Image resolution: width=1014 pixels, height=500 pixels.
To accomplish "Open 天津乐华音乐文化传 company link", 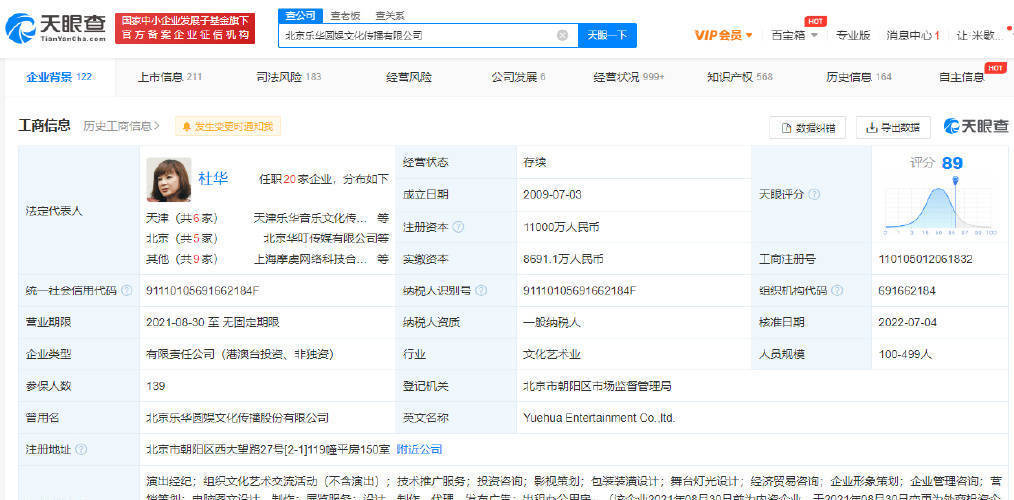I will (x=310, y=218).
